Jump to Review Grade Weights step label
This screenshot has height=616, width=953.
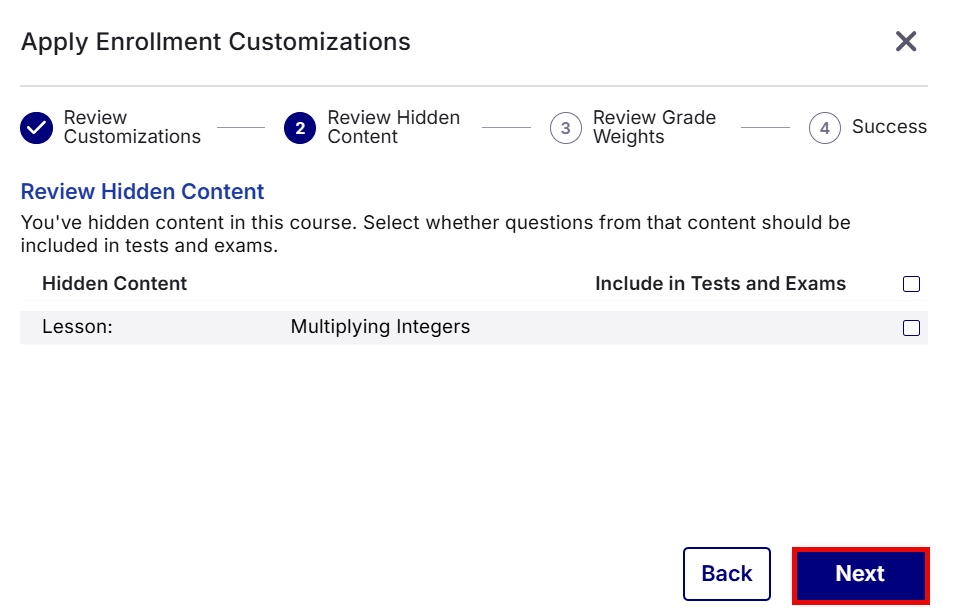click(654, 127)
